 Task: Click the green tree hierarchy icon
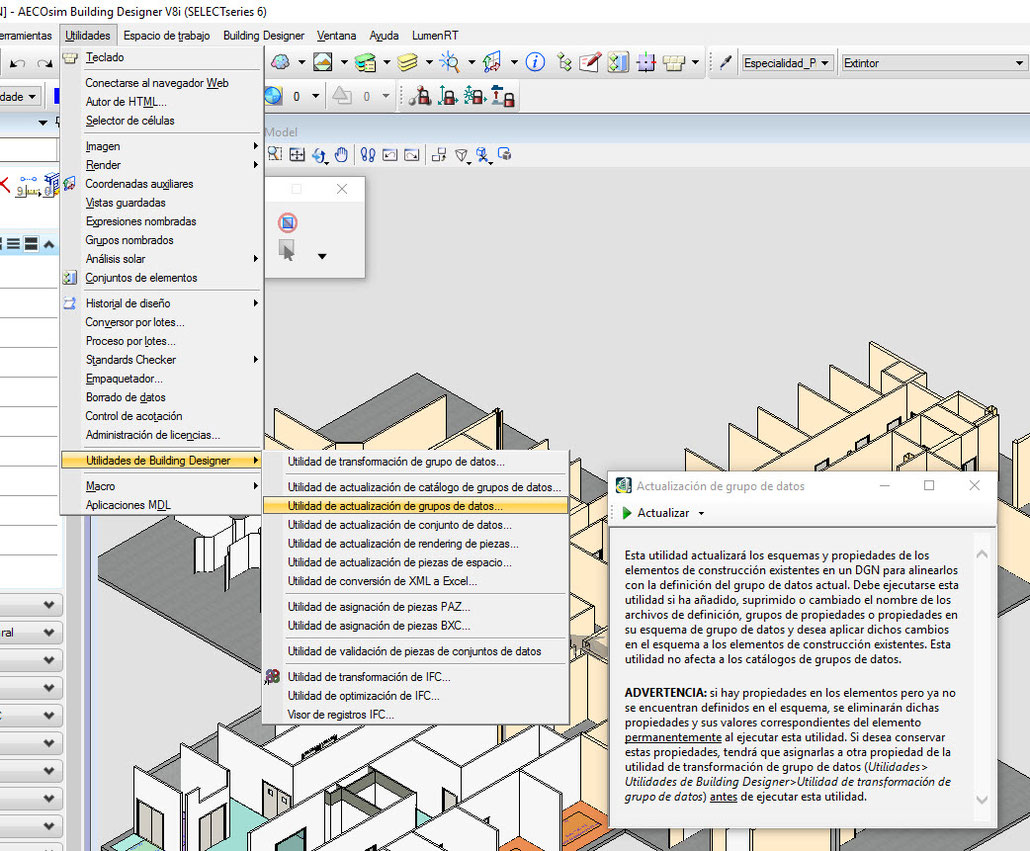tap(564, 62)
